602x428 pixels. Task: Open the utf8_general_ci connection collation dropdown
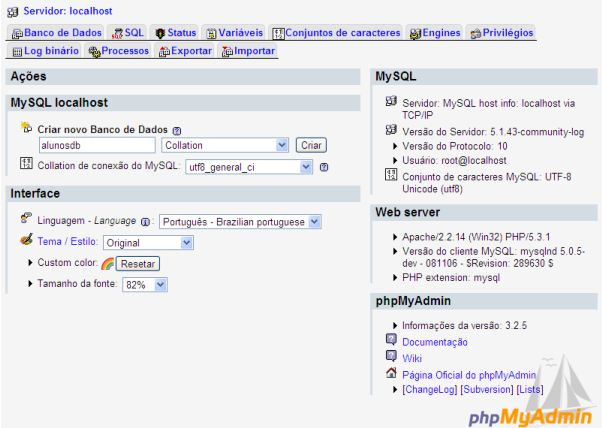pyautogui.click(x=249, y=167)
